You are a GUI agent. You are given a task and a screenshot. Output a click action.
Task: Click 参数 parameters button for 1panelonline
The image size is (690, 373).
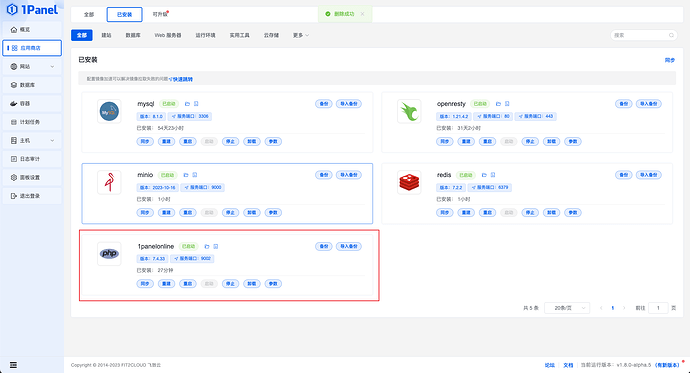pyautogui.click(x=273, y=284)
